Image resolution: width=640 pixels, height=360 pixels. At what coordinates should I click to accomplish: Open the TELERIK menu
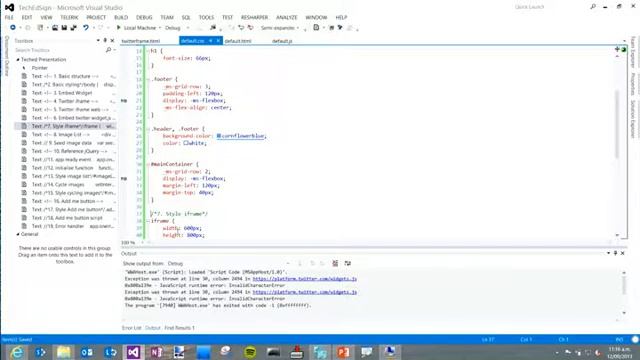(69, 17)
